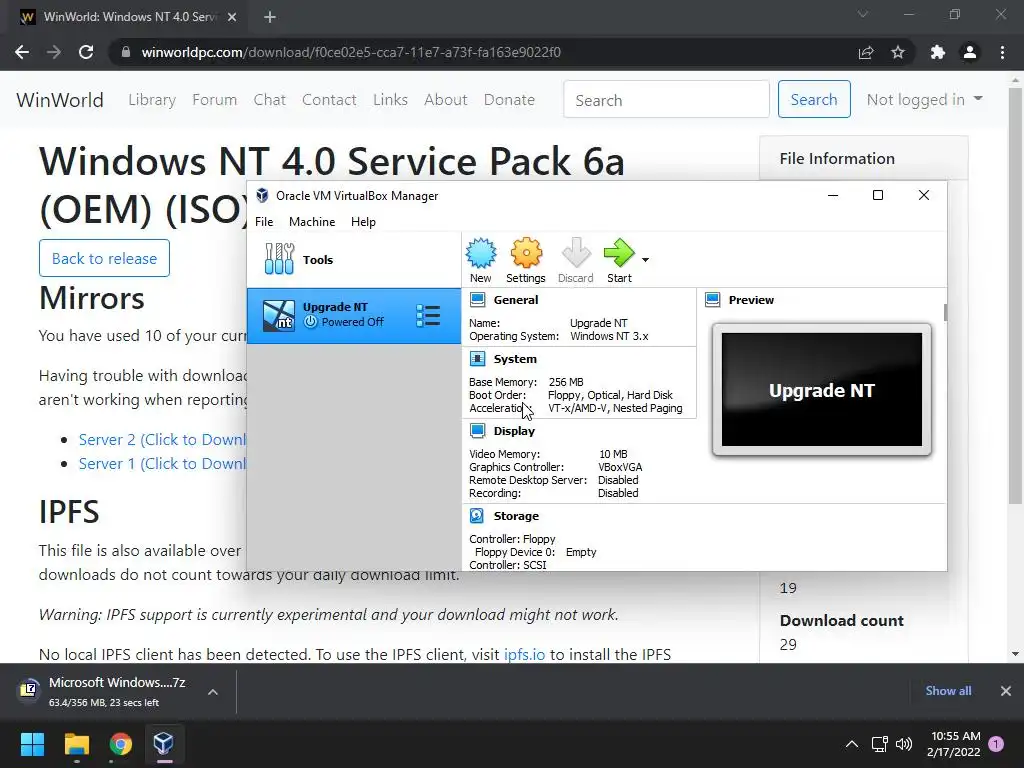
Task: Open the Upgrade NT machine menu list icon
Action: click(428, 315)
